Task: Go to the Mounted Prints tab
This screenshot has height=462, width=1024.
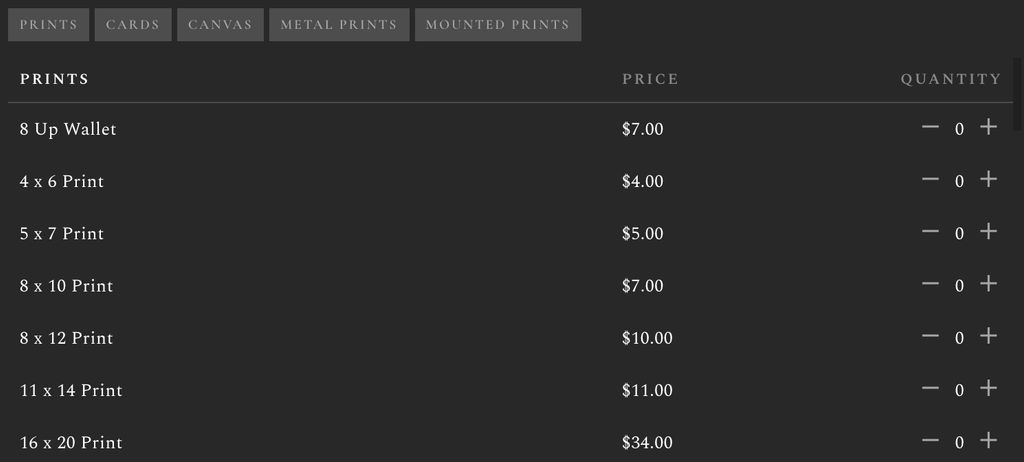Action: tap(498, 25)
